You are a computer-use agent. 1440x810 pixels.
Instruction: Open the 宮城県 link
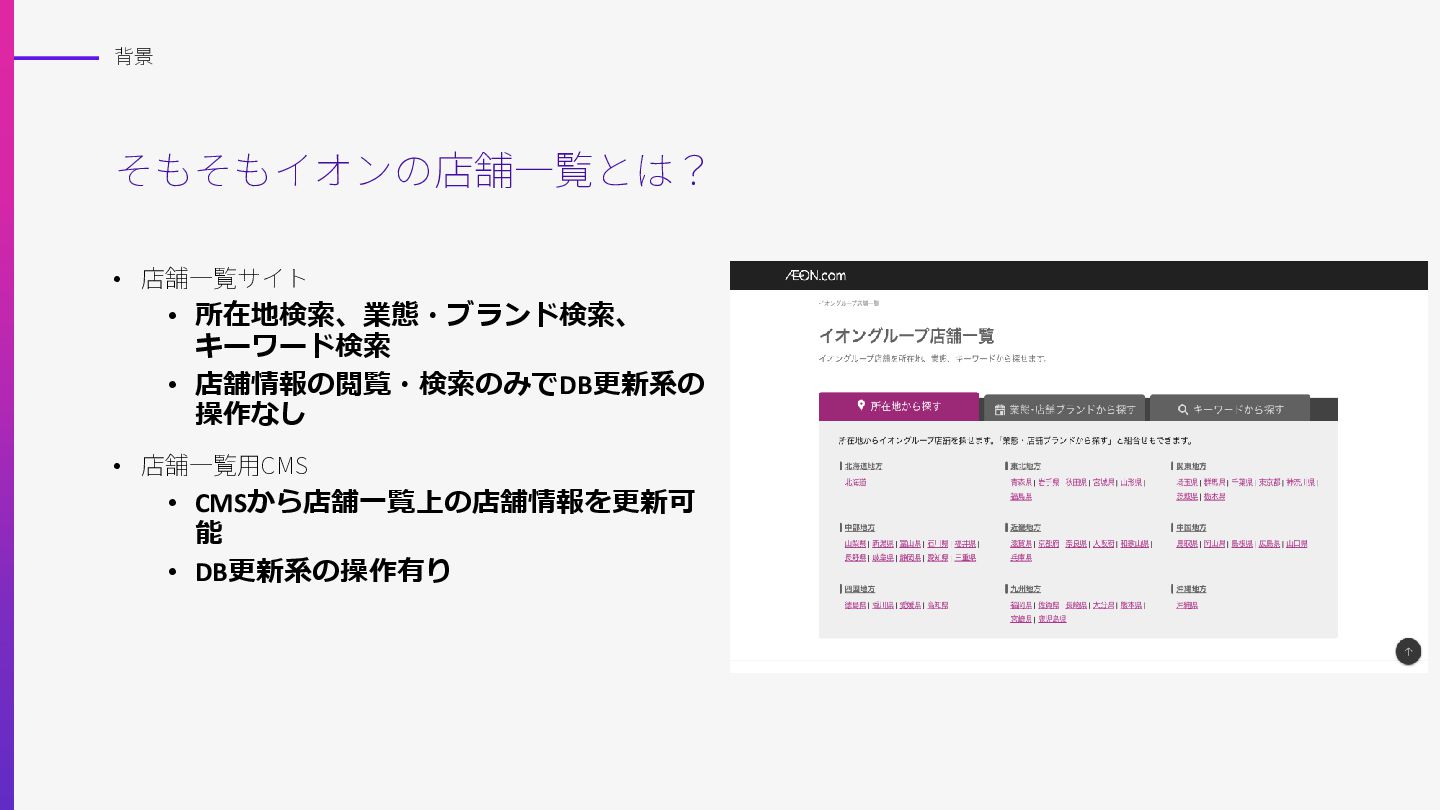point(1104,482)
